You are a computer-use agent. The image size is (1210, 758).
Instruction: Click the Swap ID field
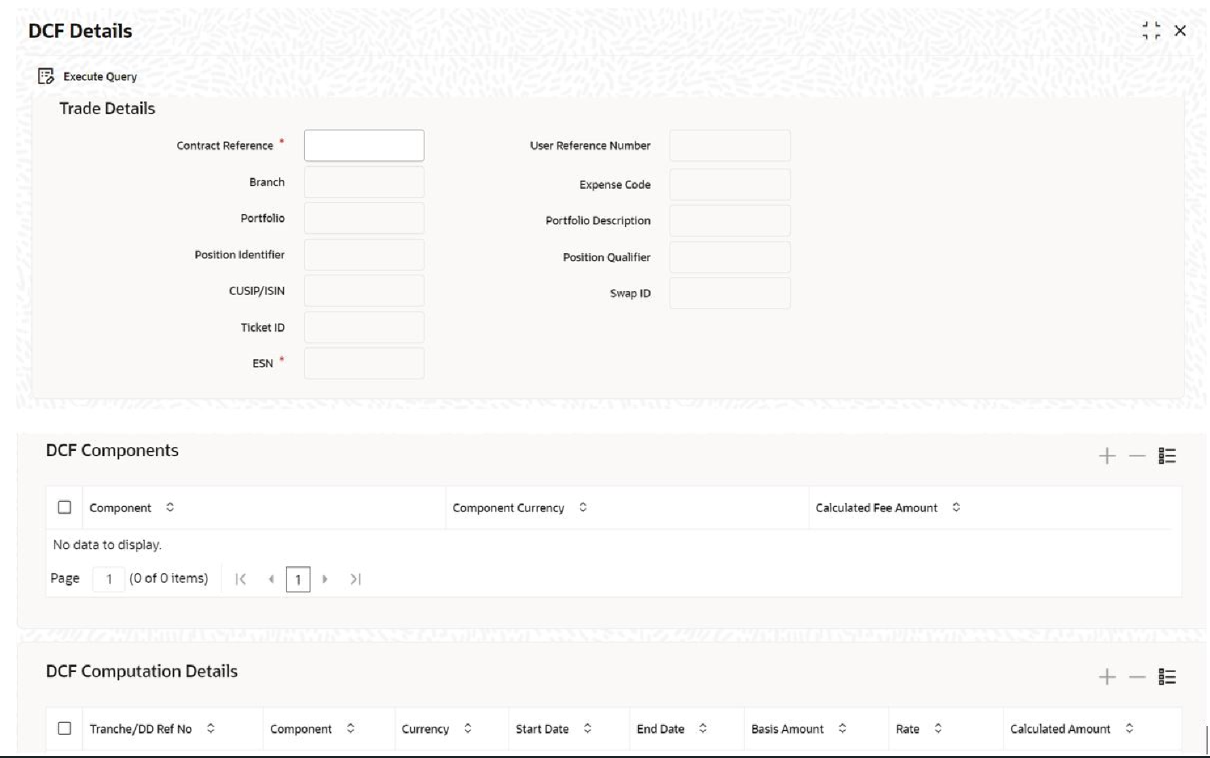pos(730,293)
